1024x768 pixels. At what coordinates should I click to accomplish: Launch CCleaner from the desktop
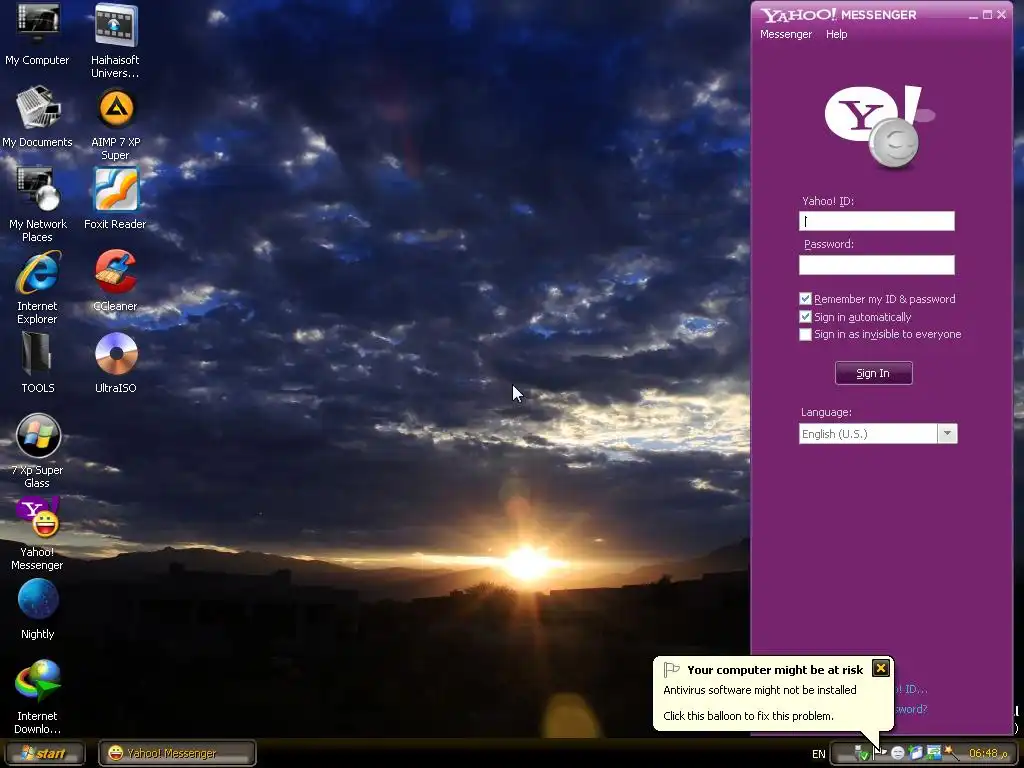115,281
